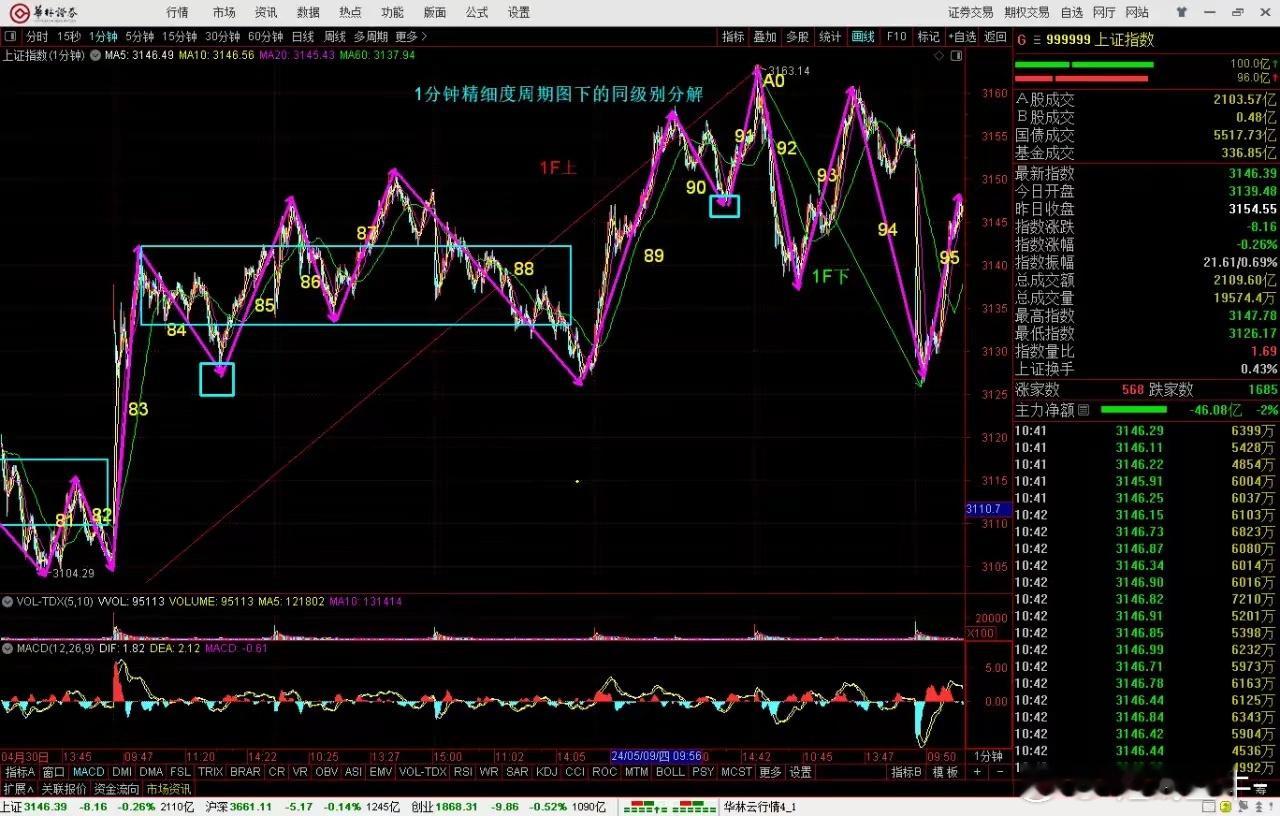The height and width of the screenshot is (816, 1280).
Task: Open the 指标B indicator dropdown
Action: click(x=906, y=772)
